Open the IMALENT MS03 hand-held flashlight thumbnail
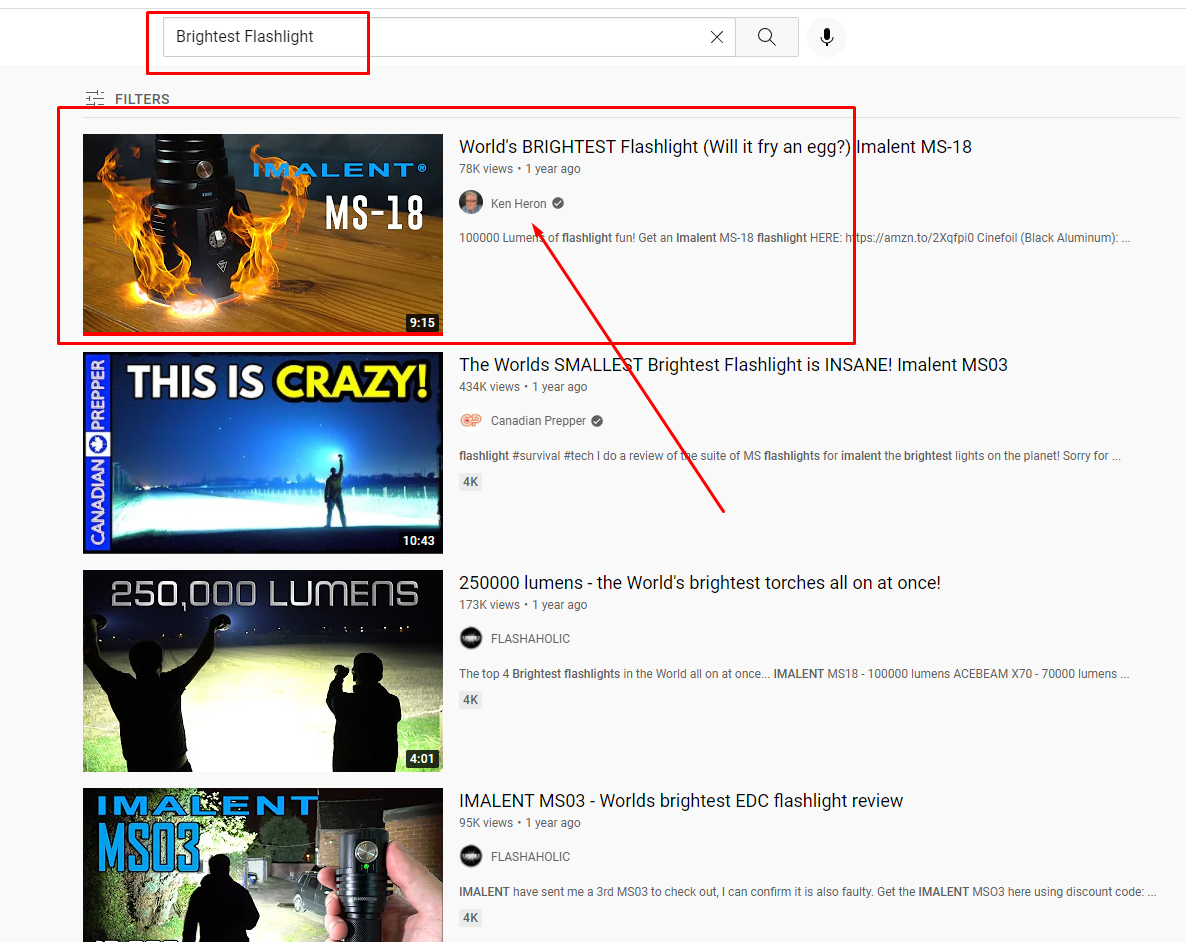The image size is (1186, 942). (262, 865)
